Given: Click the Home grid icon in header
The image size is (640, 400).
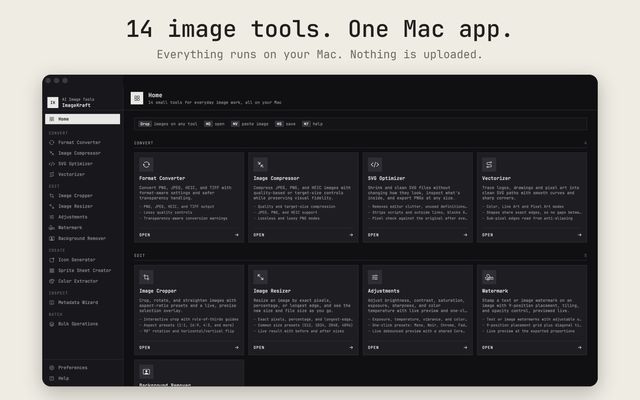Looking at the screenshot, I should click(137, 98).
